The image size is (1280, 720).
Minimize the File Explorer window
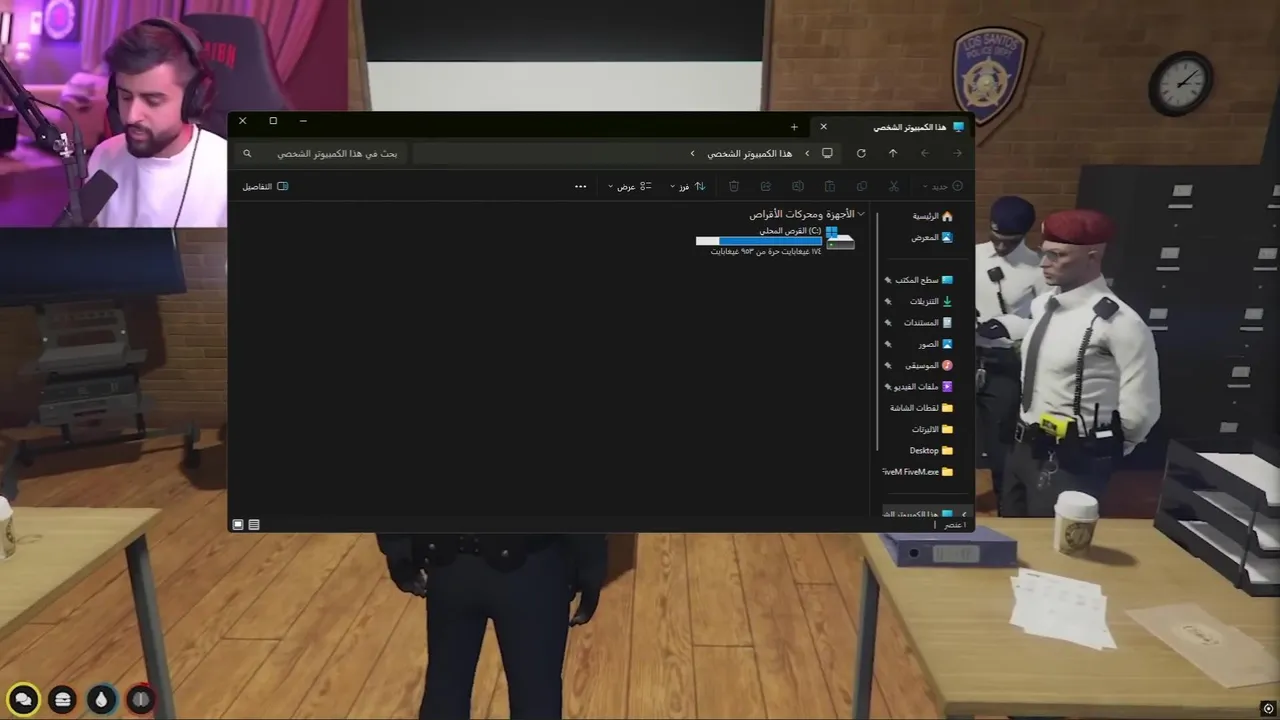click(x=303, y=121)
